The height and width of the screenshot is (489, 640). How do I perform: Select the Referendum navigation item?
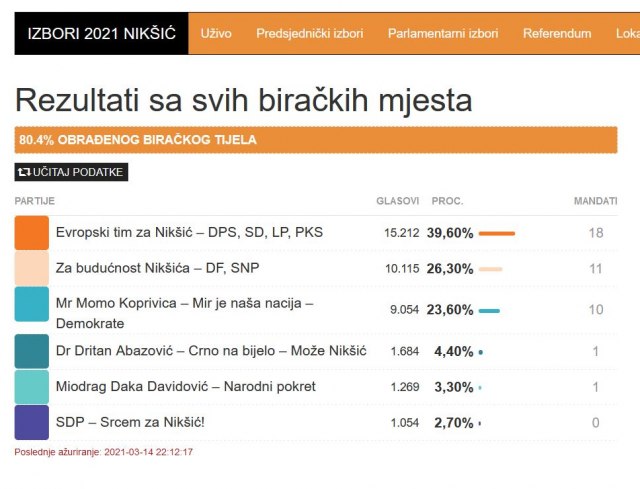coord(557,34)
